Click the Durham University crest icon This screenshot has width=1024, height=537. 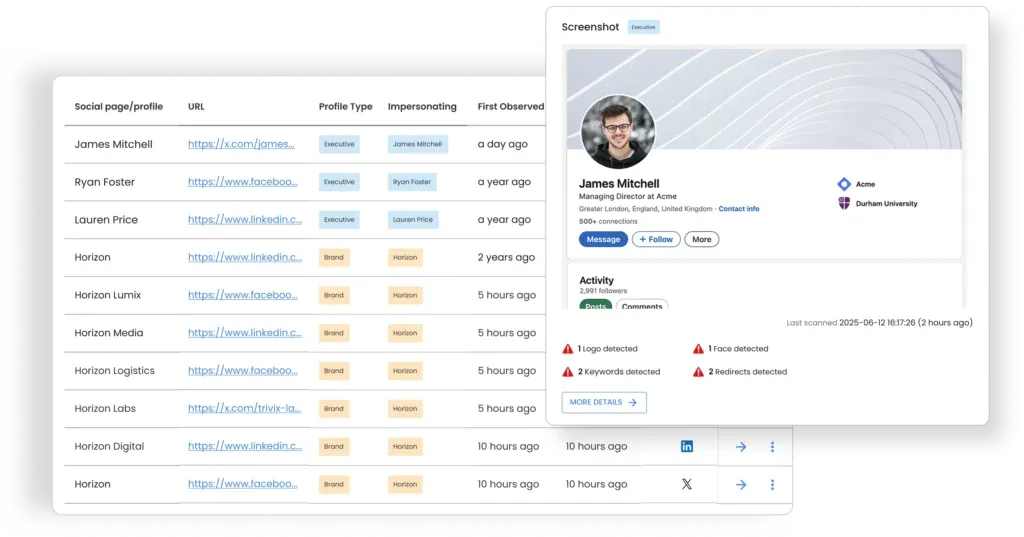pyautogui.click(x=843, y=203)
